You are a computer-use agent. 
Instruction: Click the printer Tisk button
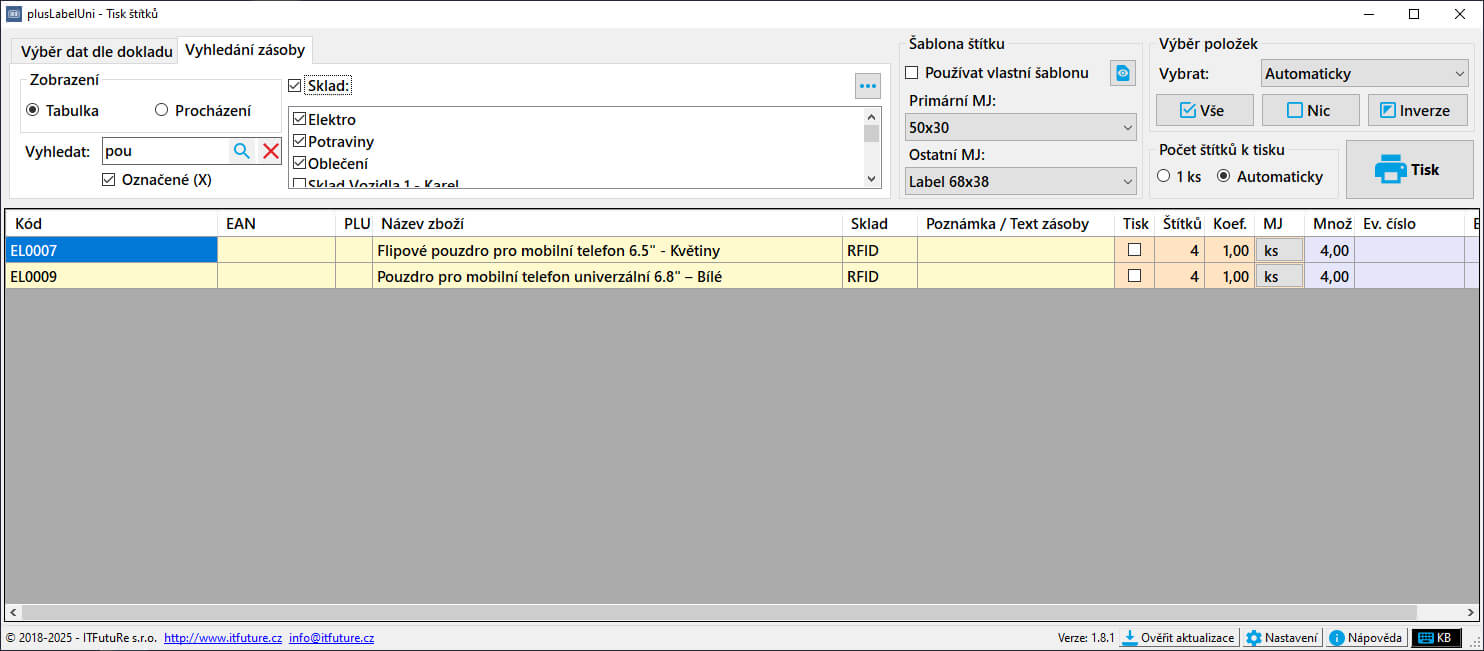point(1409,169)
